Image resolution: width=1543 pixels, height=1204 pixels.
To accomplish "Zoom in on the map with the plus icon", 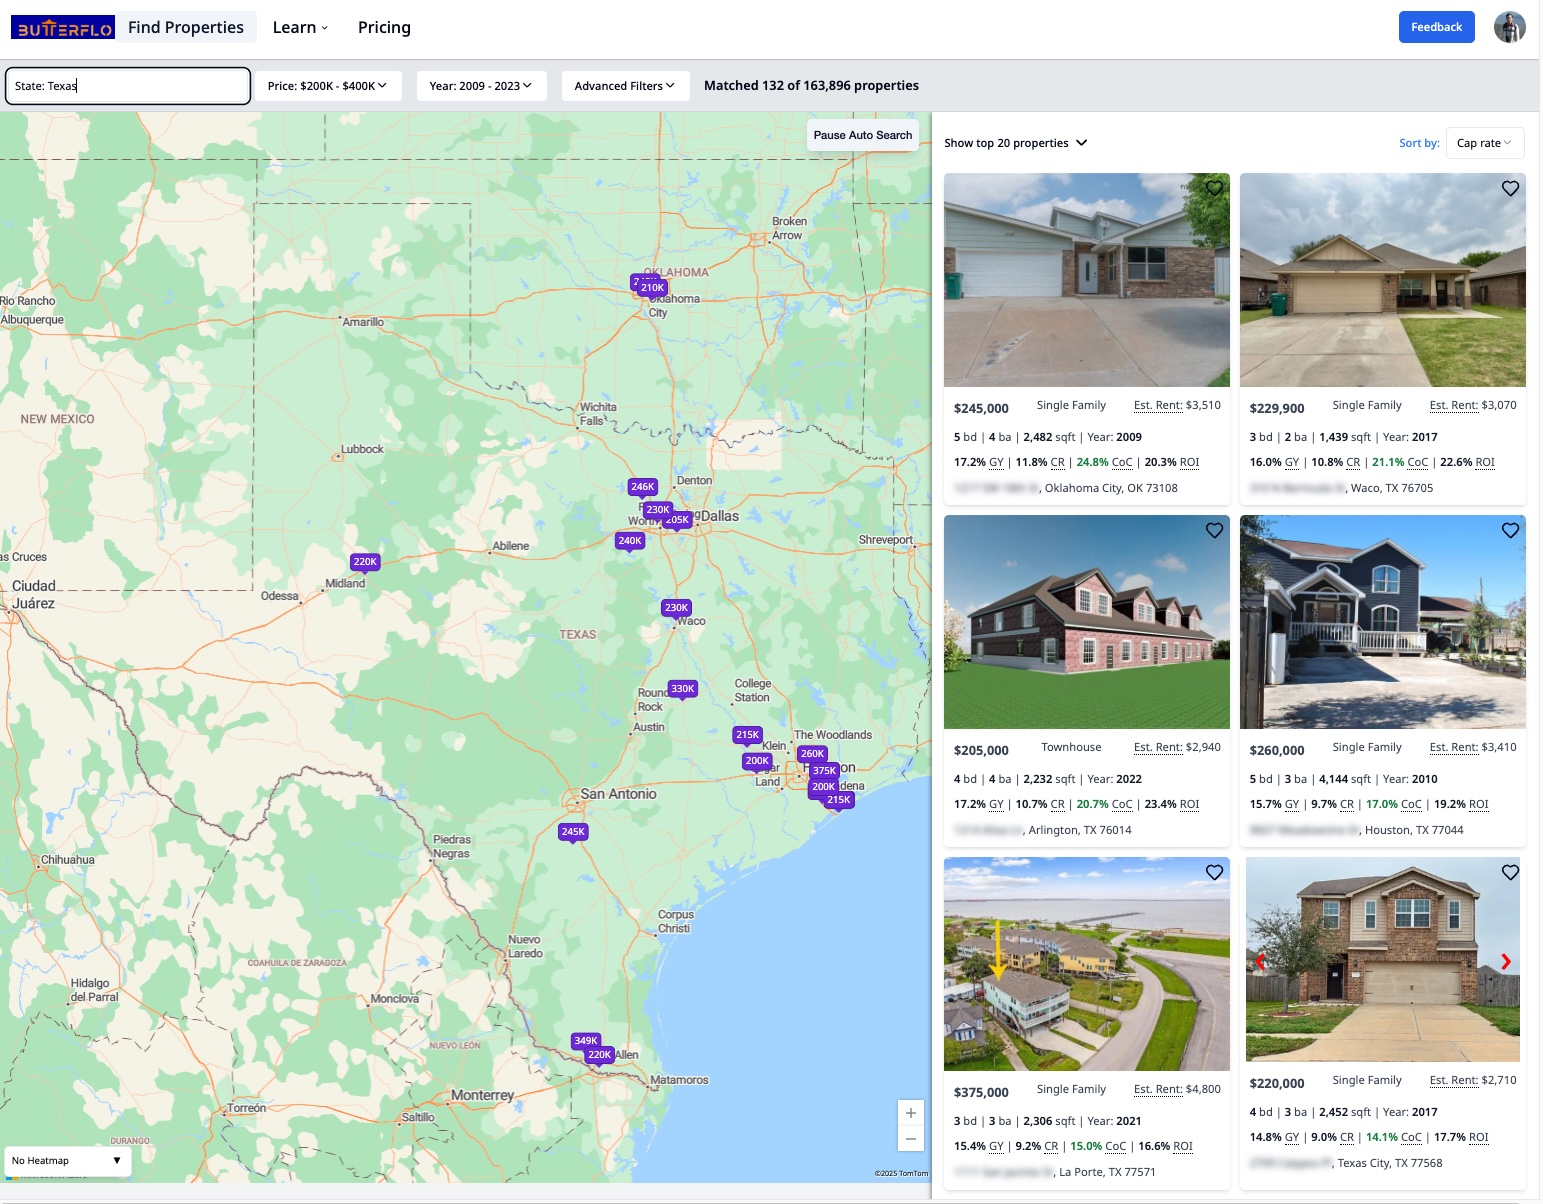I will click(x=910, y=1112).
